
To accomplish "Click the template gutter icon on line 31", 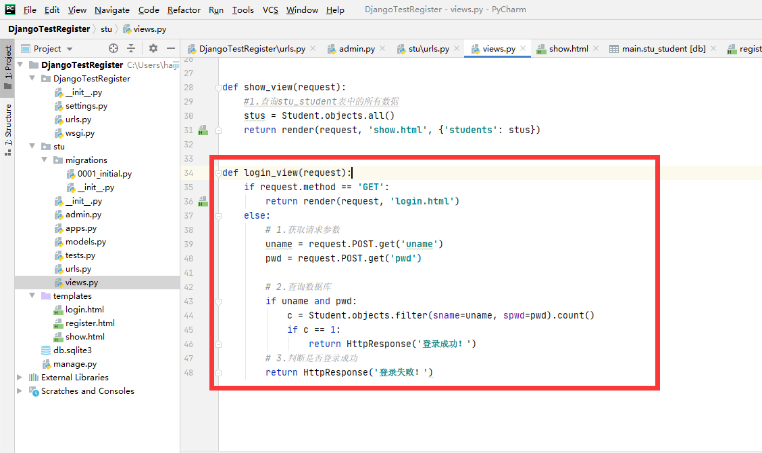I will 202,130.
